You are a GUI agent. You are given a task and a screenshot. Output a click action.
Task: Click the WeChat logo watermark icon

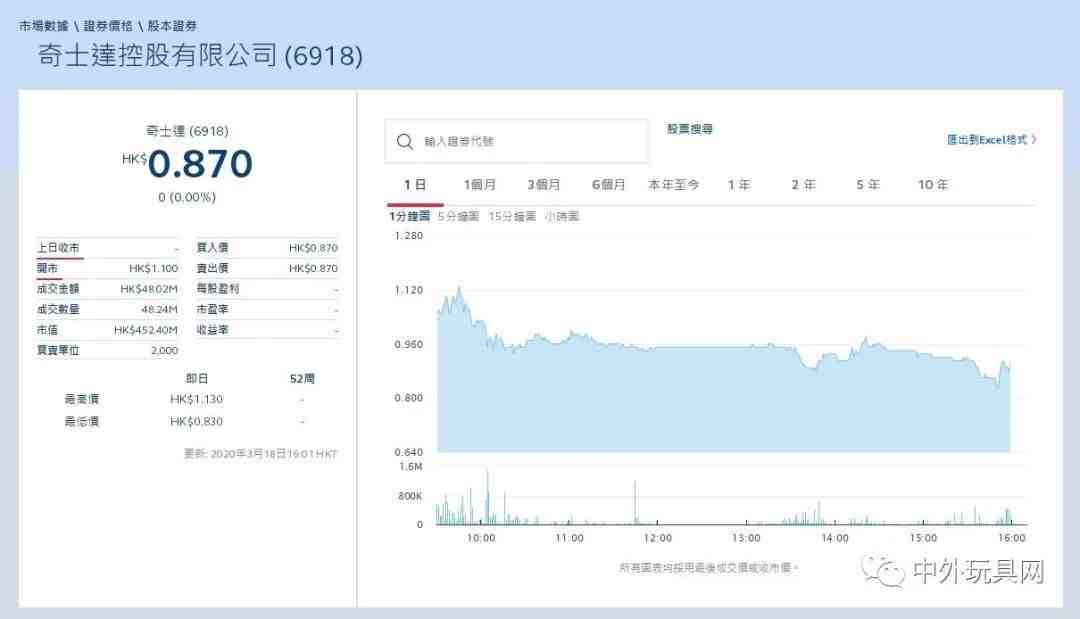884,571
